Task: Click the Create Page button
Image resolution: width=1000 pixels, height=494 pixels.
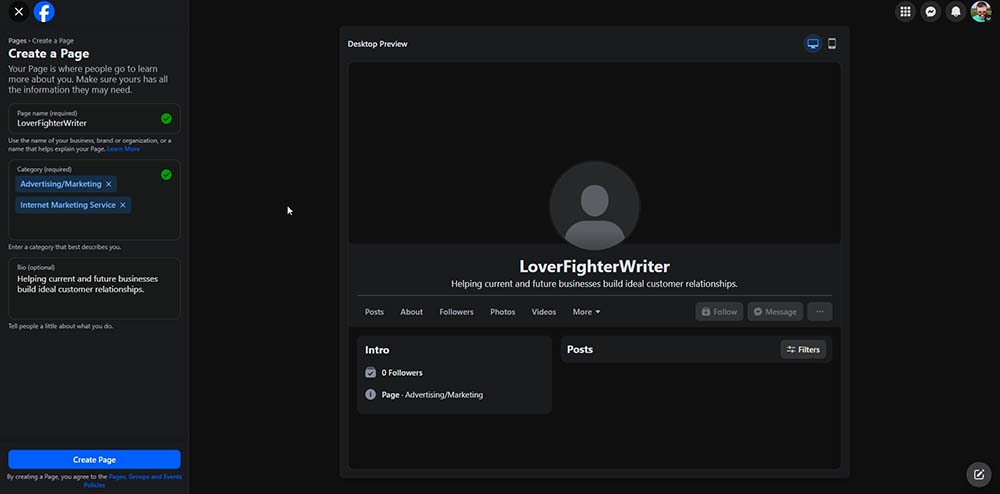Action: (94, 460)
